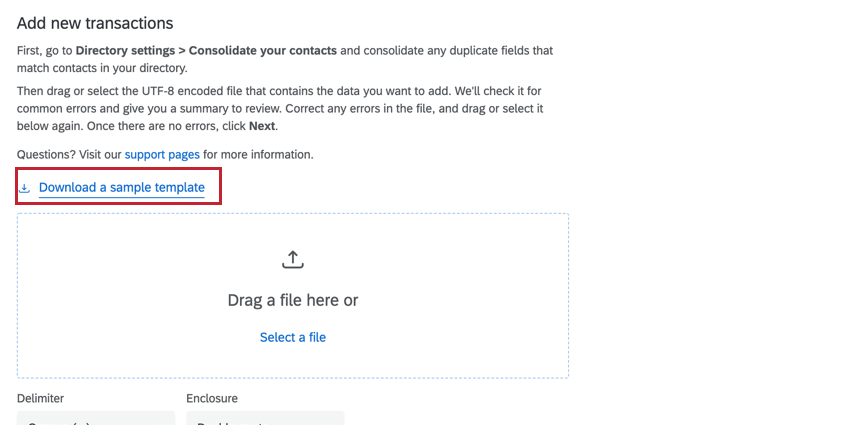Click the Delimiter field label
Screen dimensions: 850x425
tap(39, 398)
